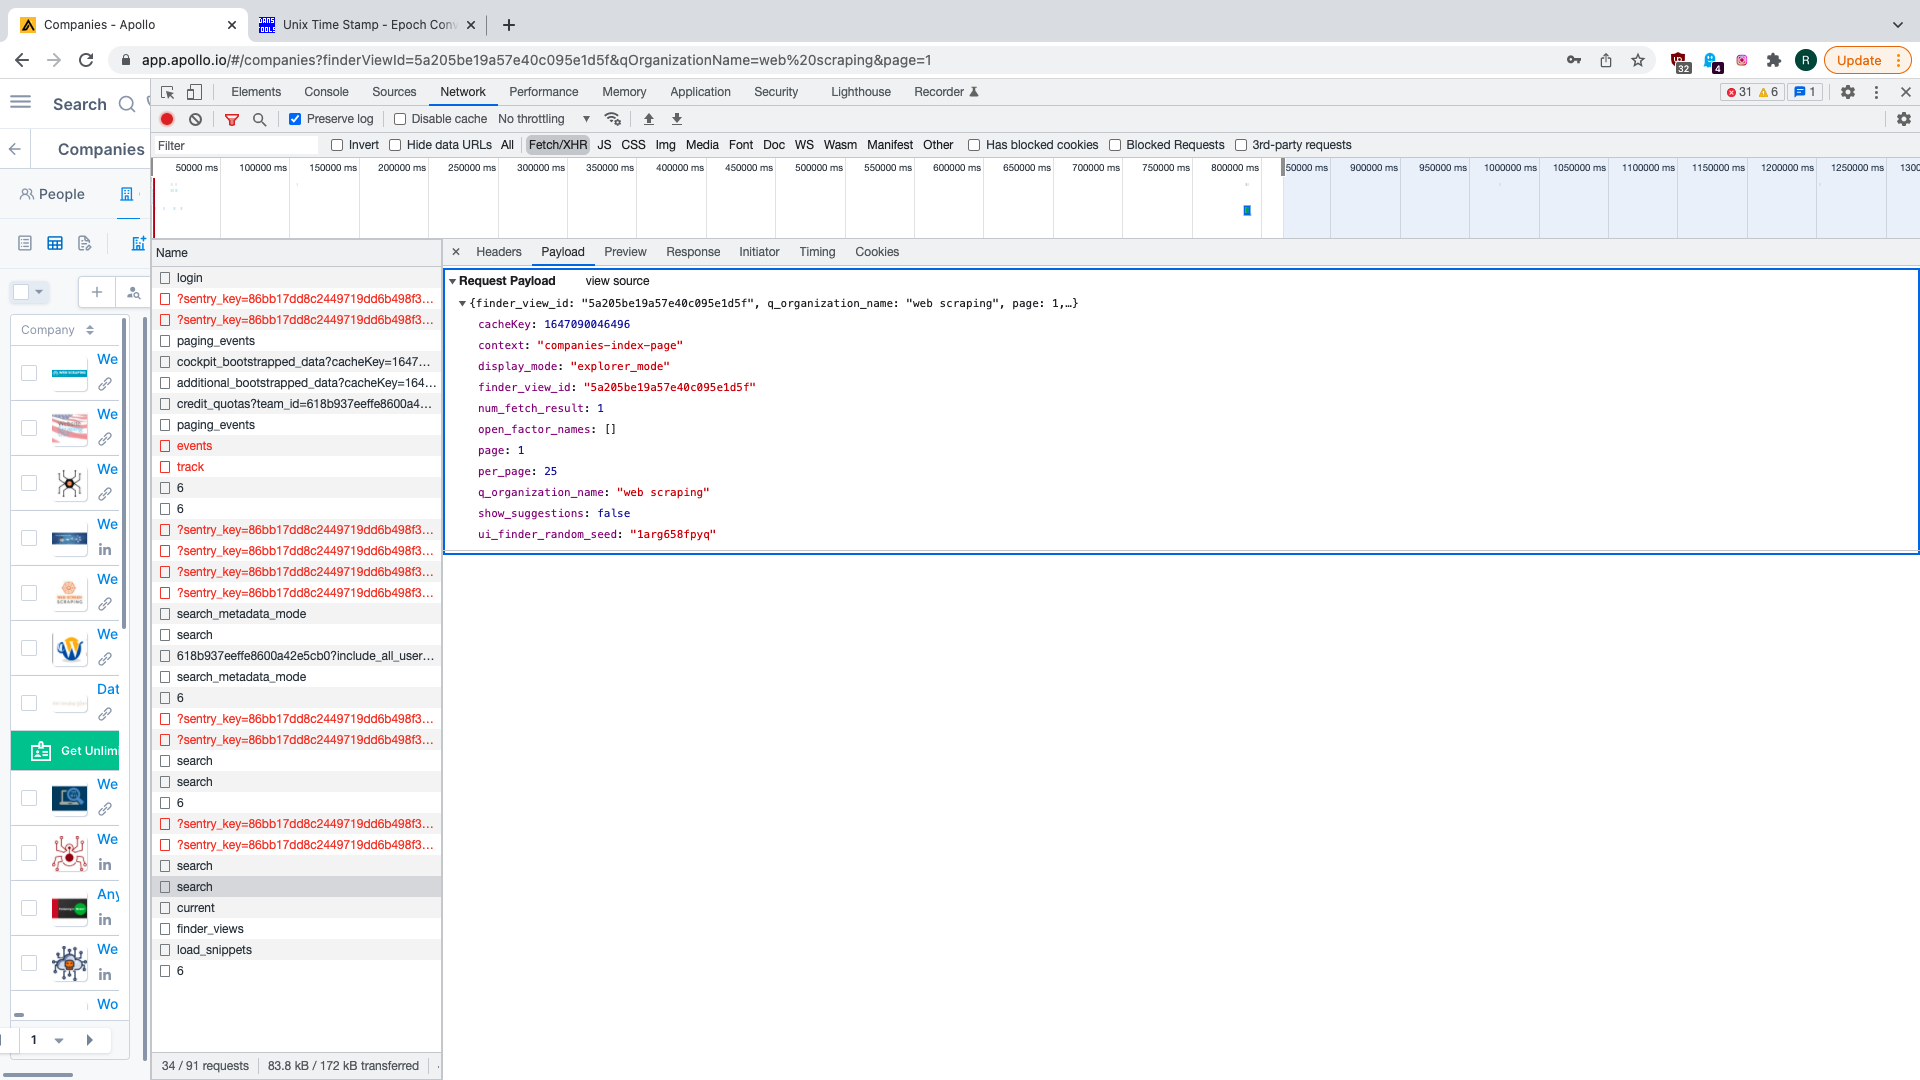
Task: Open the Timing tab
Action: 817,252
